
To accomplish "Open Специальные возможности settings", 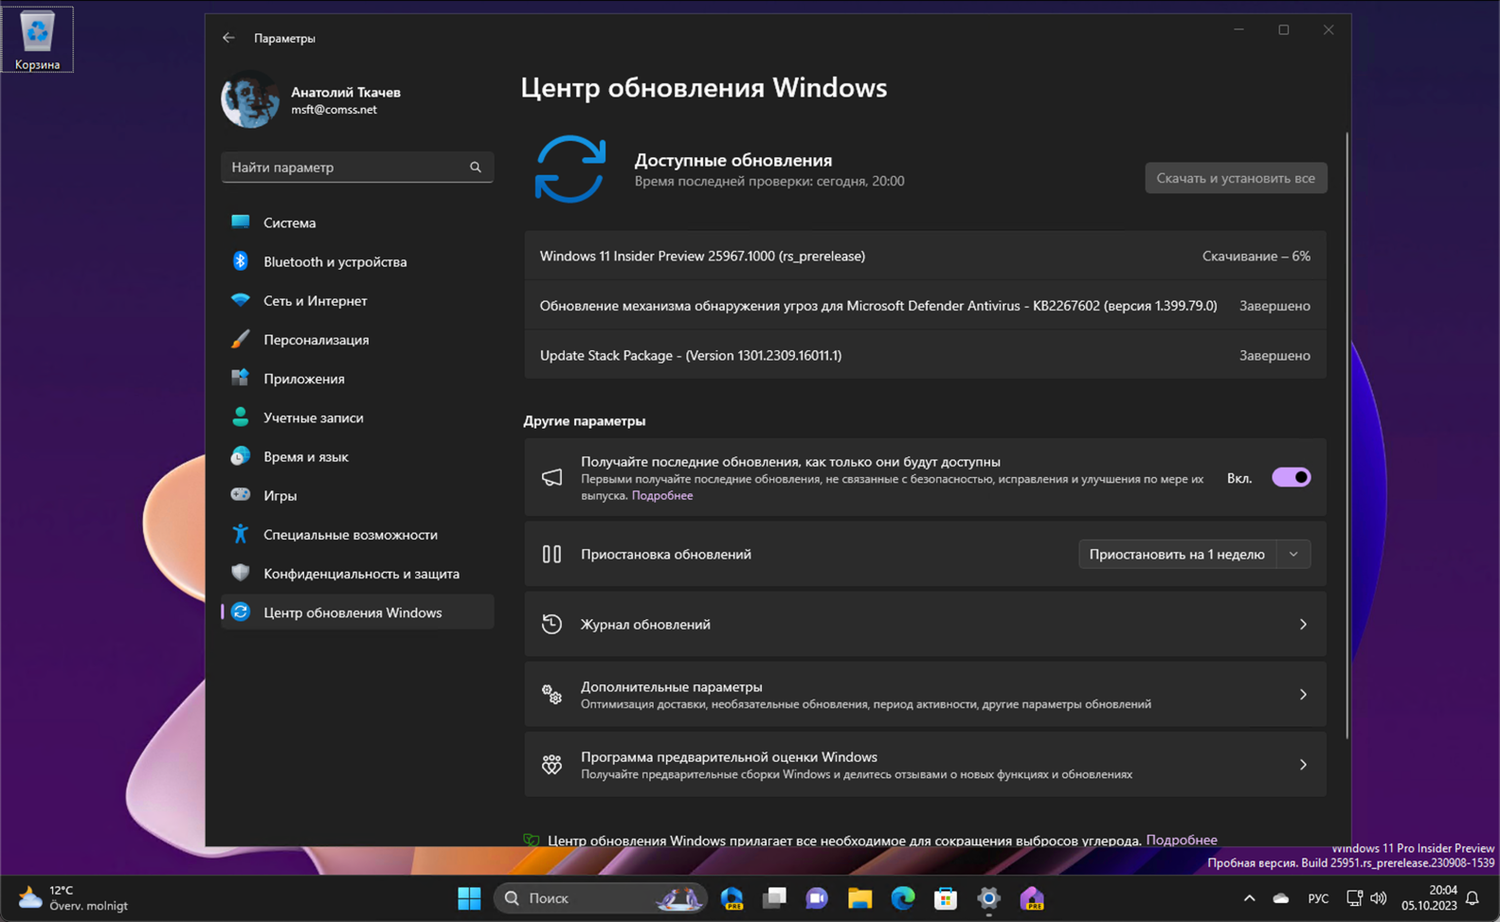I will [350, 534].
